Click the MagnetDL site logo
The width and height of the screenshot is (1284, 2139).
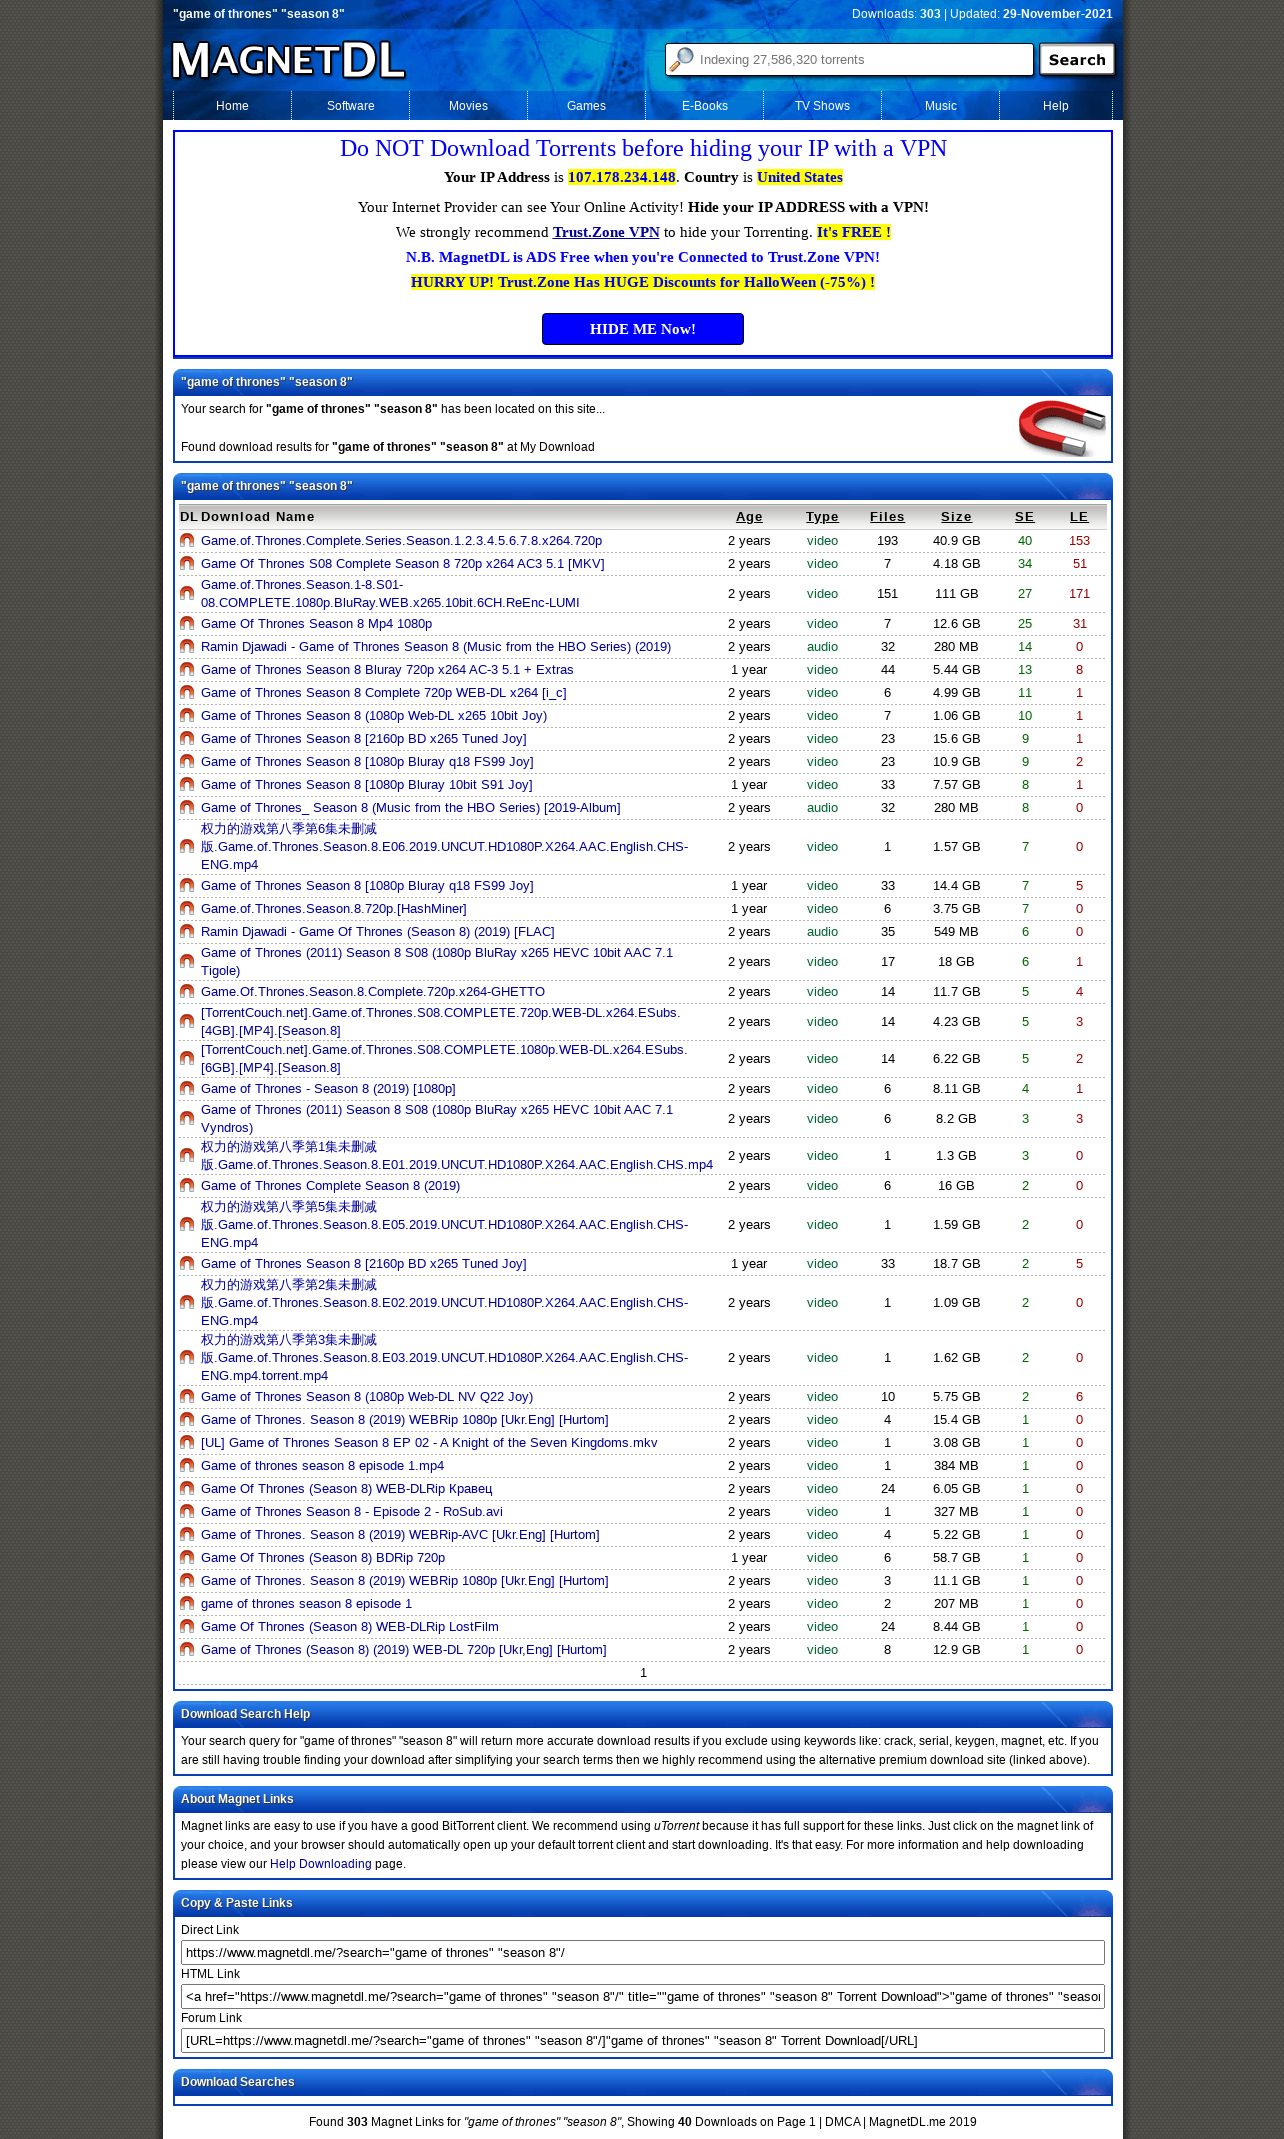tap(288, 60)
